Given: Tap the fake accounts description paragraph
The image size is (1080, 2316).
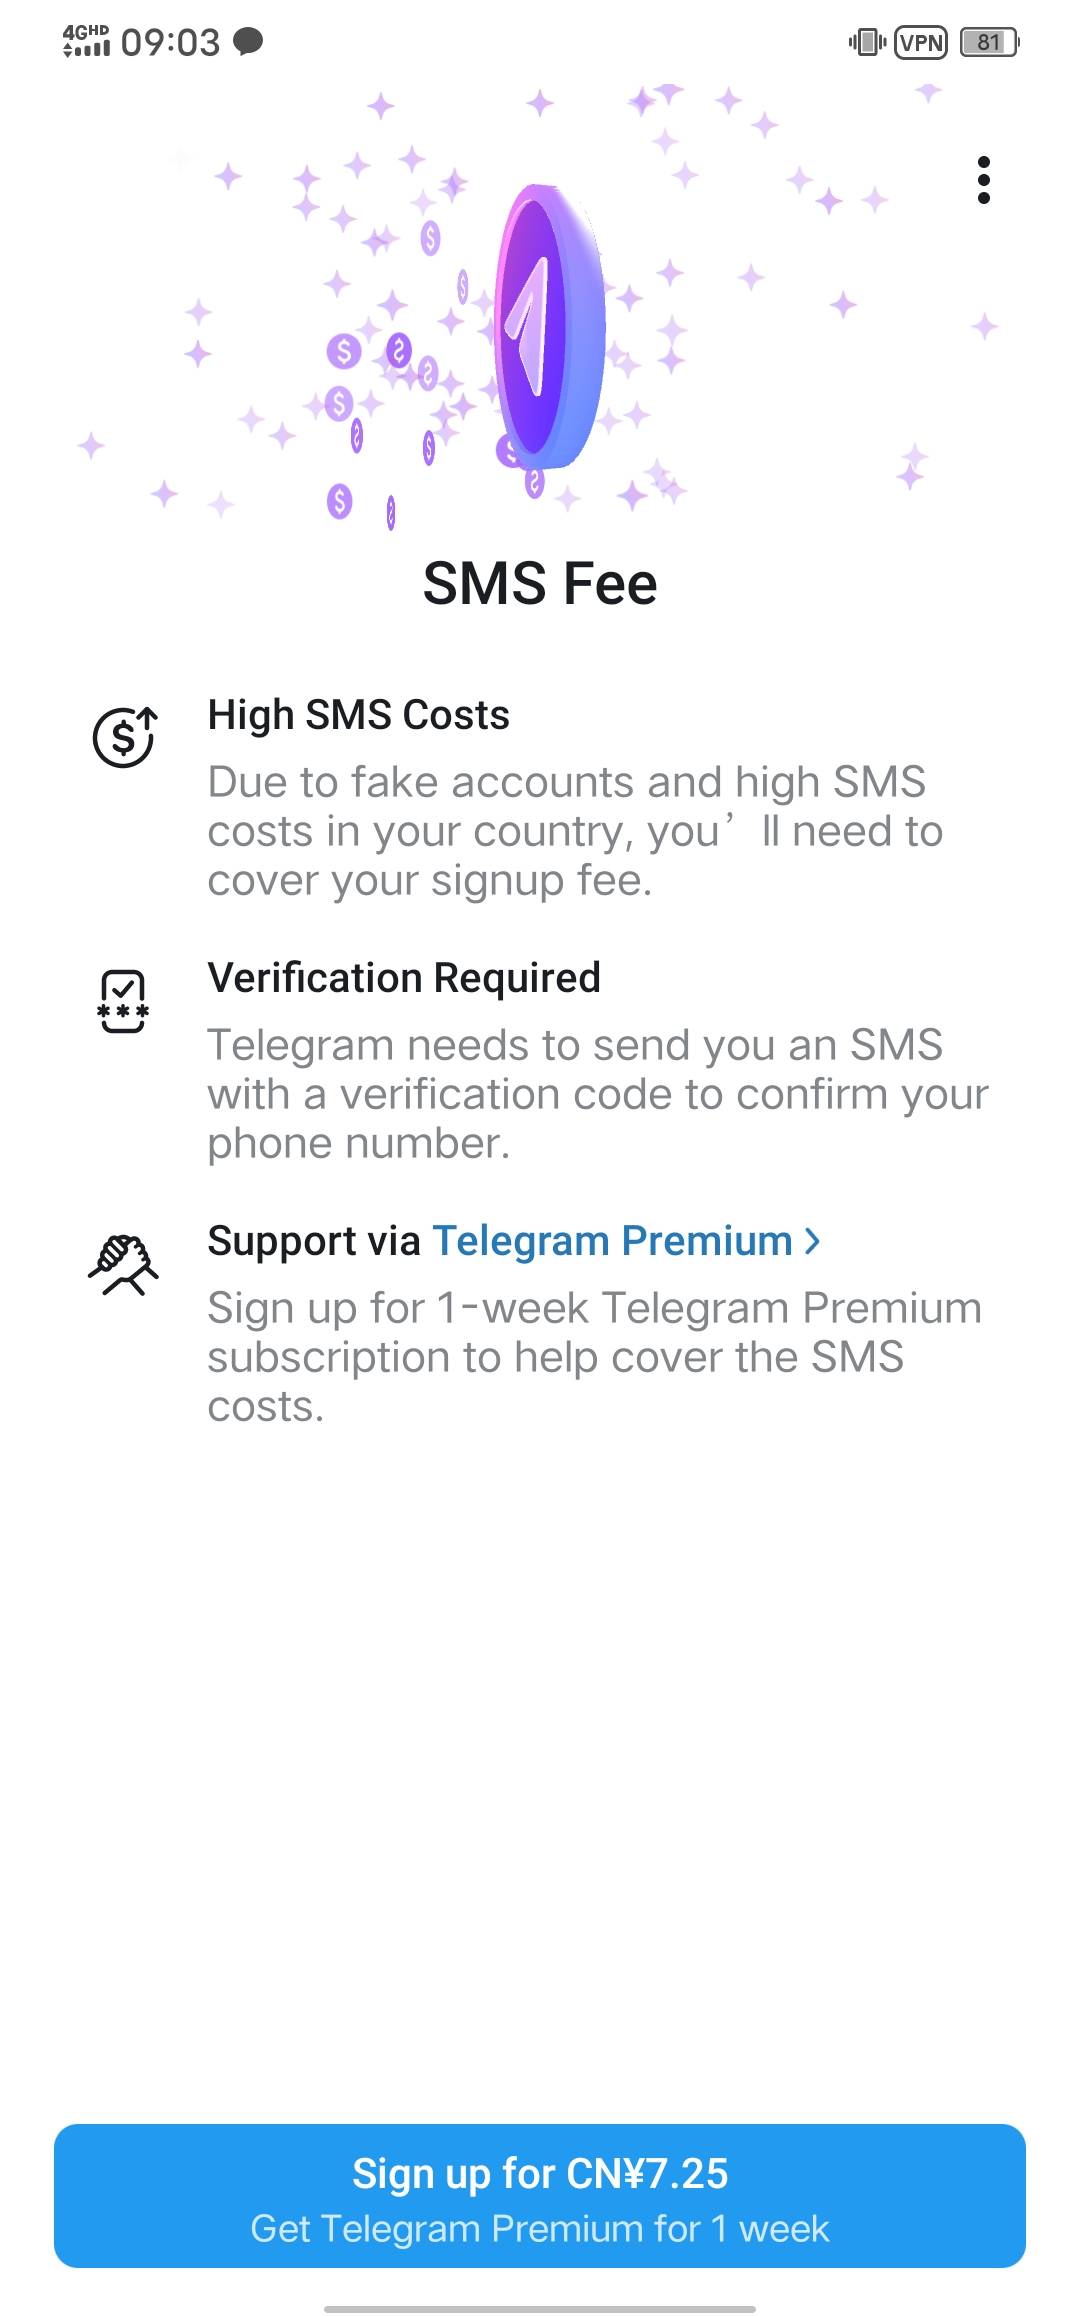Looking at the screenshot, I should pos(575,831).
